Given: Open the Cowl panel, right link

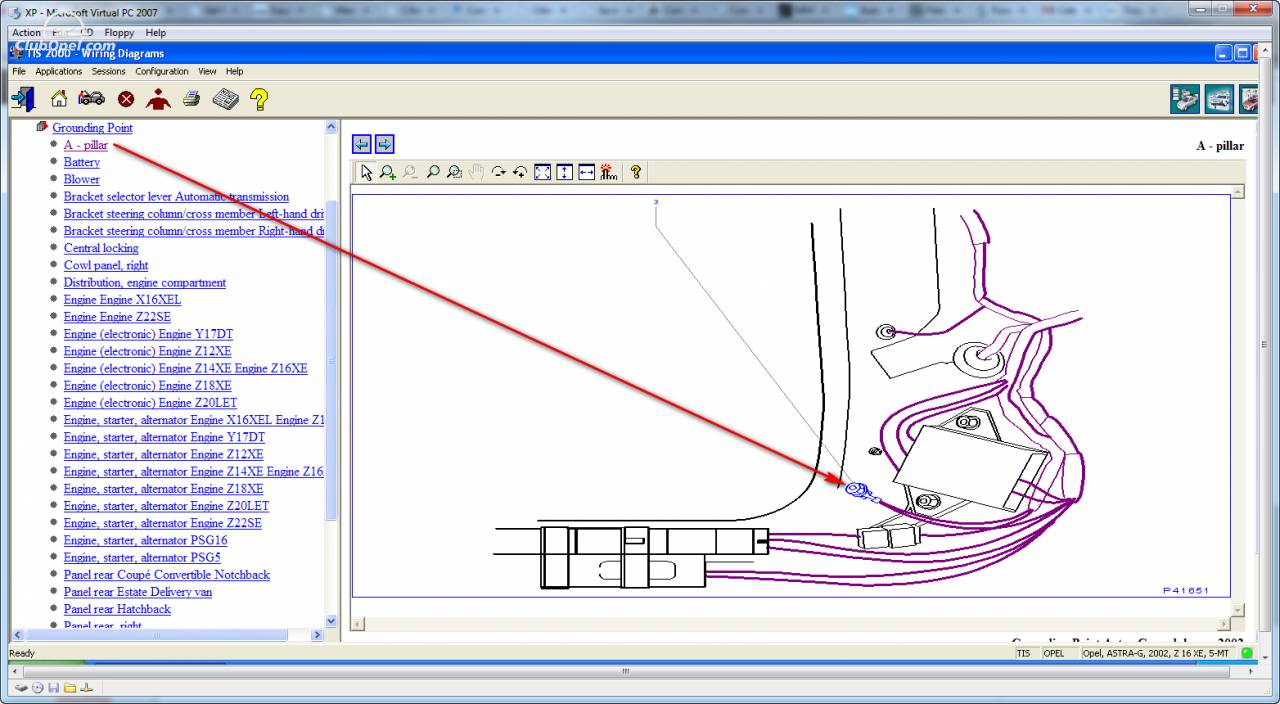Looking at the screenshot, I should point(106,265).
